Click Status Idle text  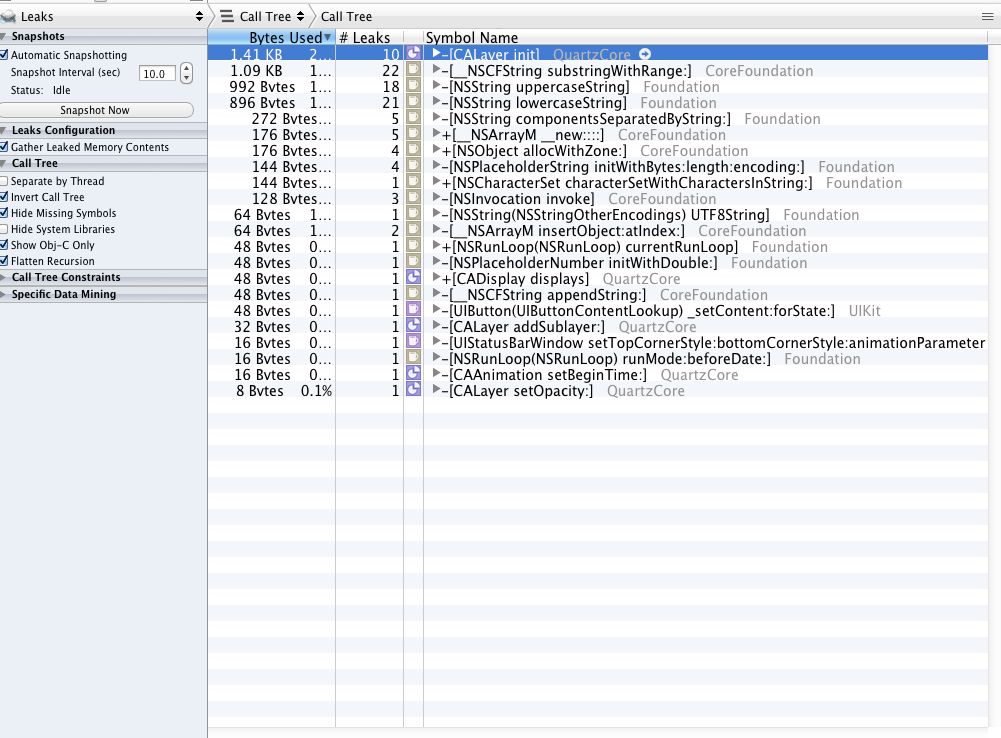(x=40, y=90)
